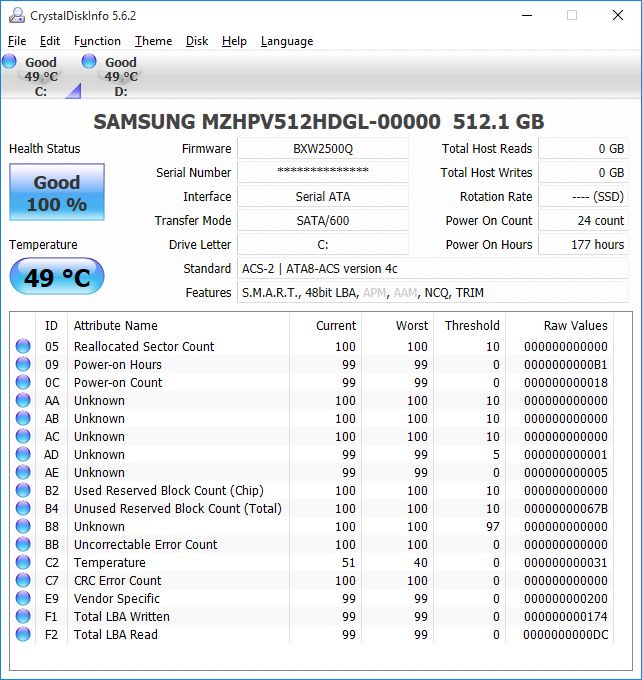Viewport: 642px width, 680px height.
Task: Open the Edit menu
Action: 49,41
